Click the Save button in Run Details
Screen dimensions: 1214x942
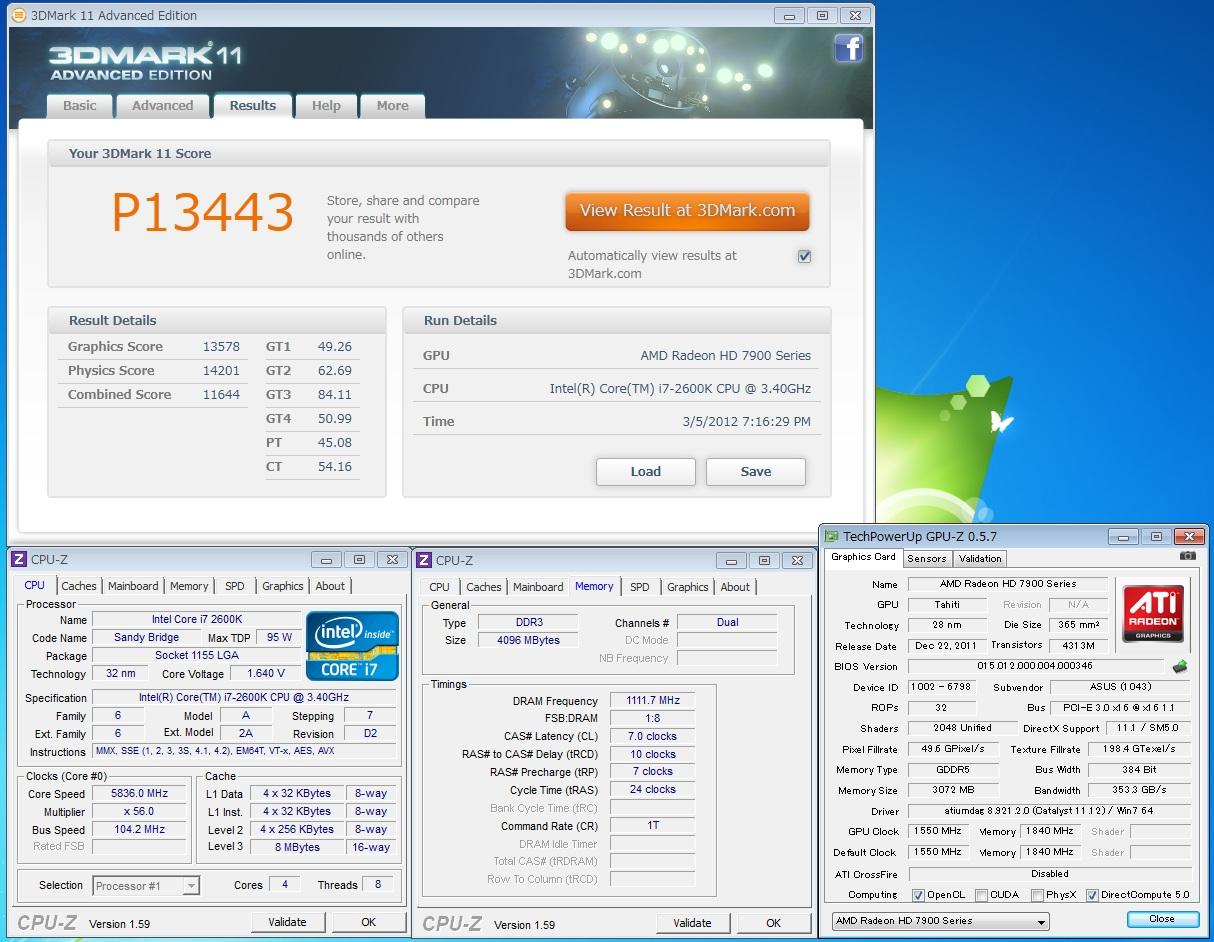coord(756,472)
